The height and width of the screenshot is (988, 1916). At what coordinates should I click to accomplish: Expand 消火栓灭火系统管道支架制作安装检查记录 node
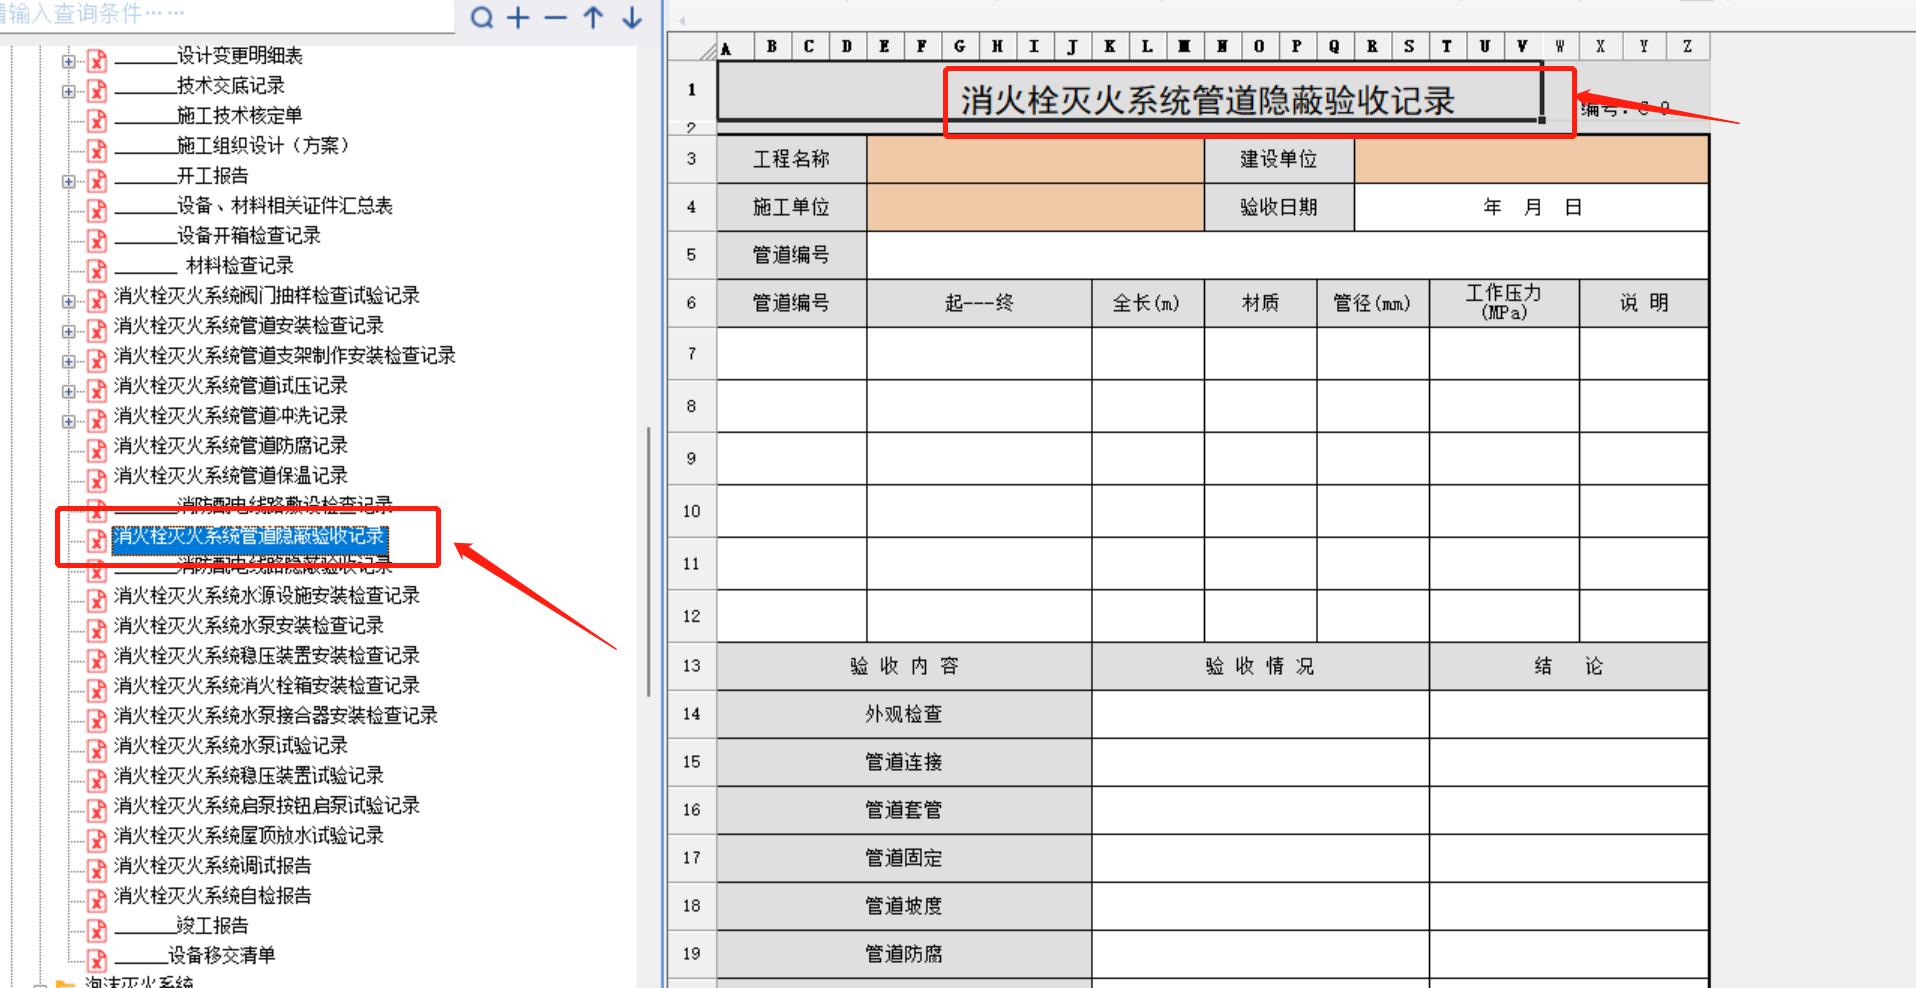coord(68,361)
